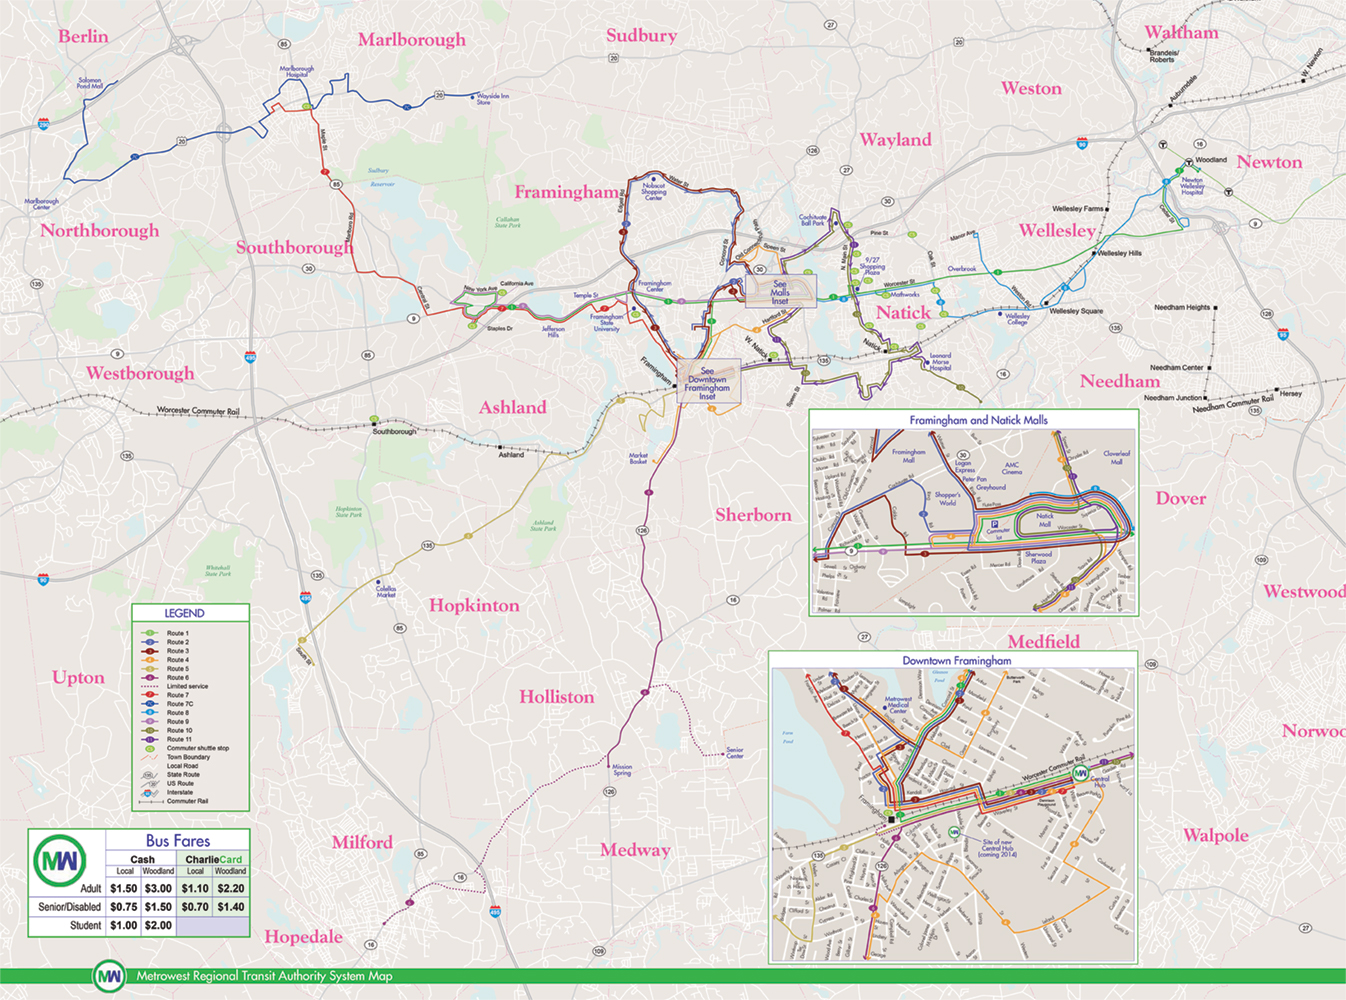Click the Route 7 red legend symbol
1346x1000 pixels.
(149, 695)
